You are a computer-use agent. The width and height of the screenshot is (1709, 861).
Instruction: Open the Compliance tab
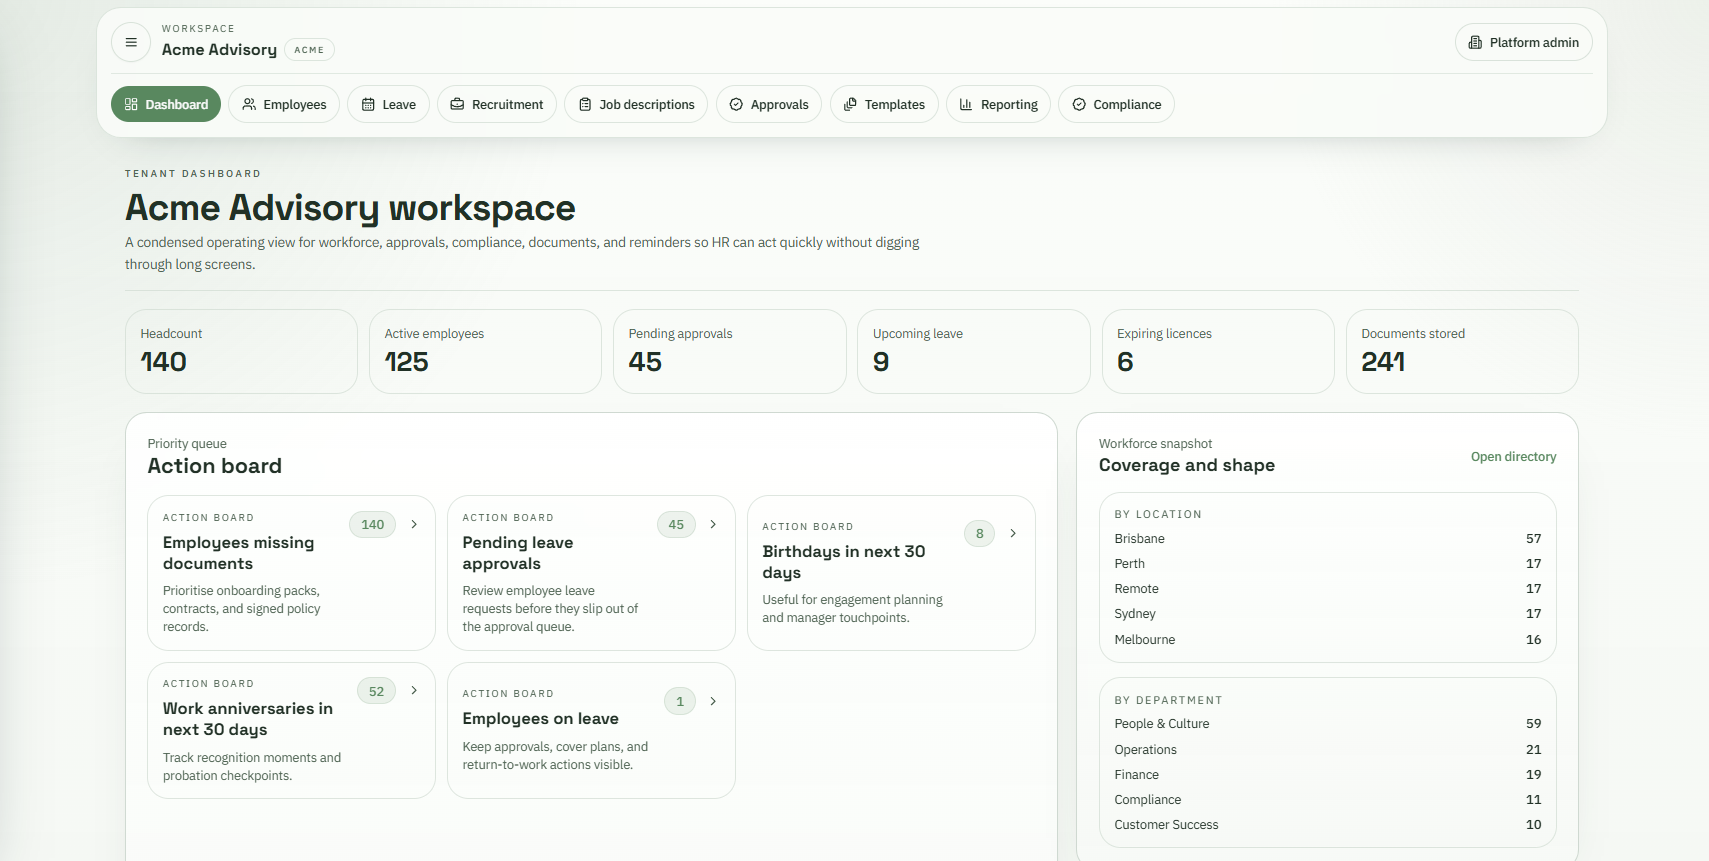(1116, 104)
